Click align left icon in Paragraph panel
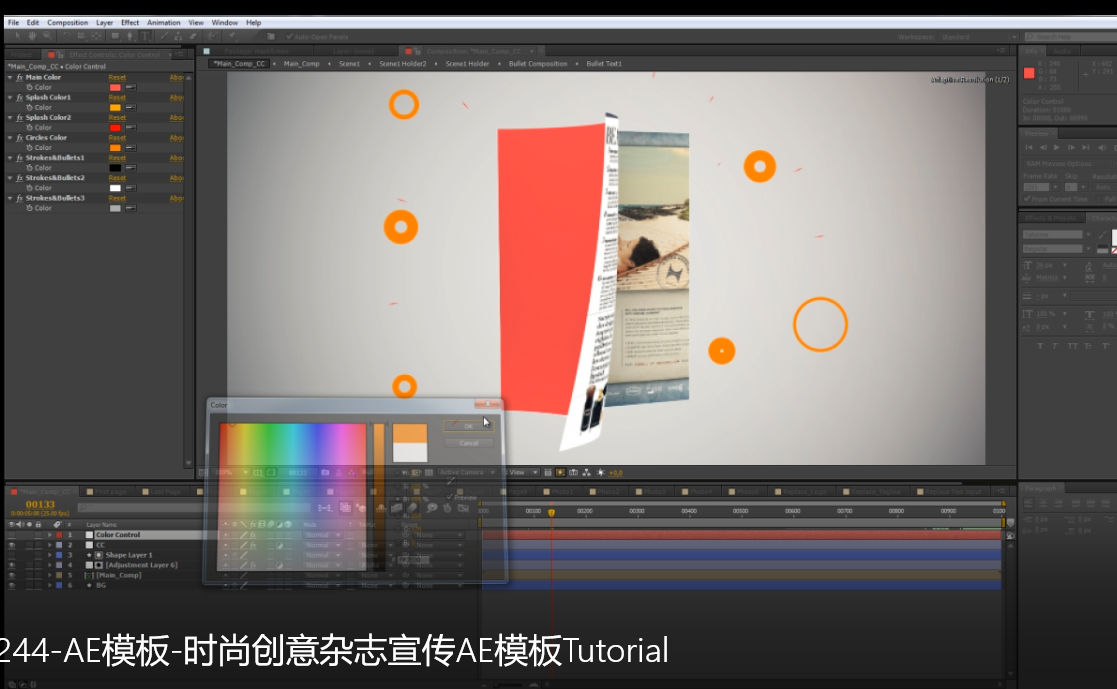This screenshot has height=689, width=1117. click(1029, 503)
